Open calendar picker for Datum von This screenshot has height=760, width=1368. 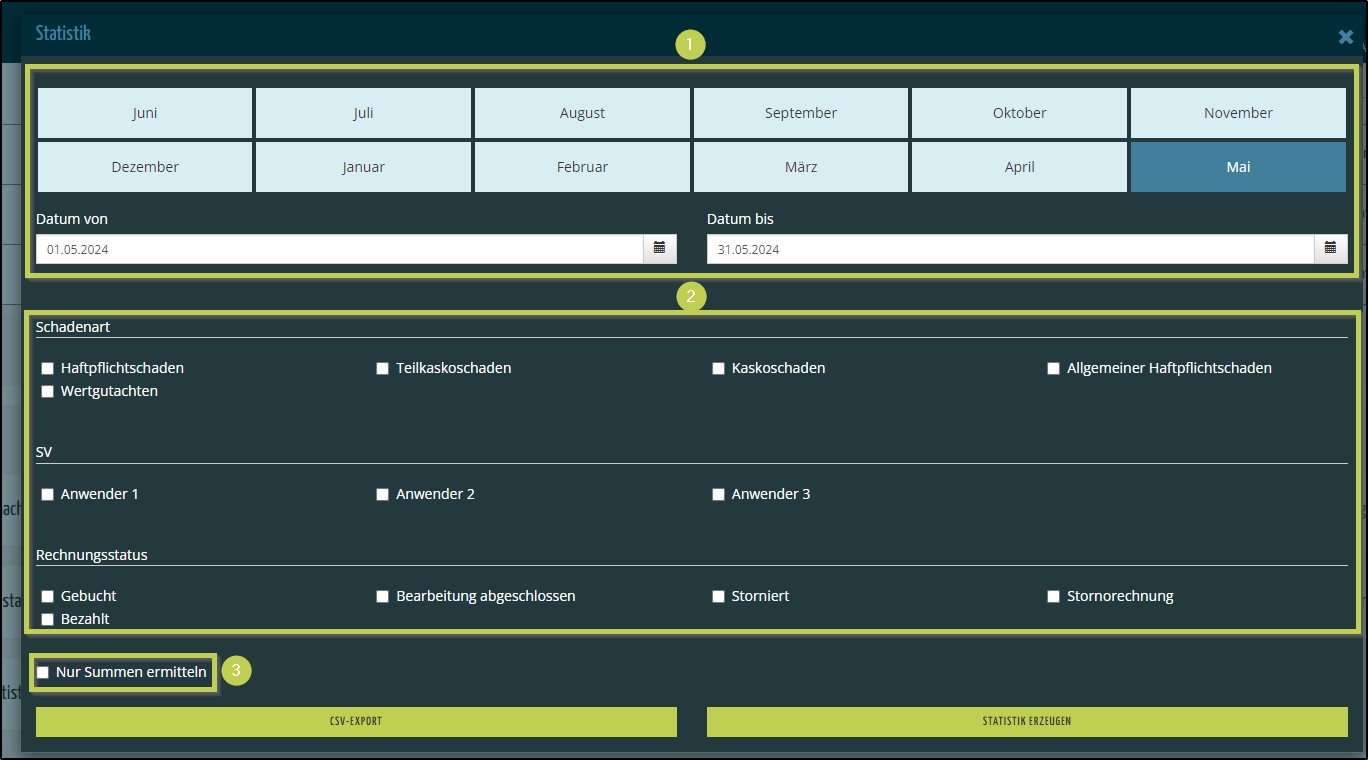point(659,248)
